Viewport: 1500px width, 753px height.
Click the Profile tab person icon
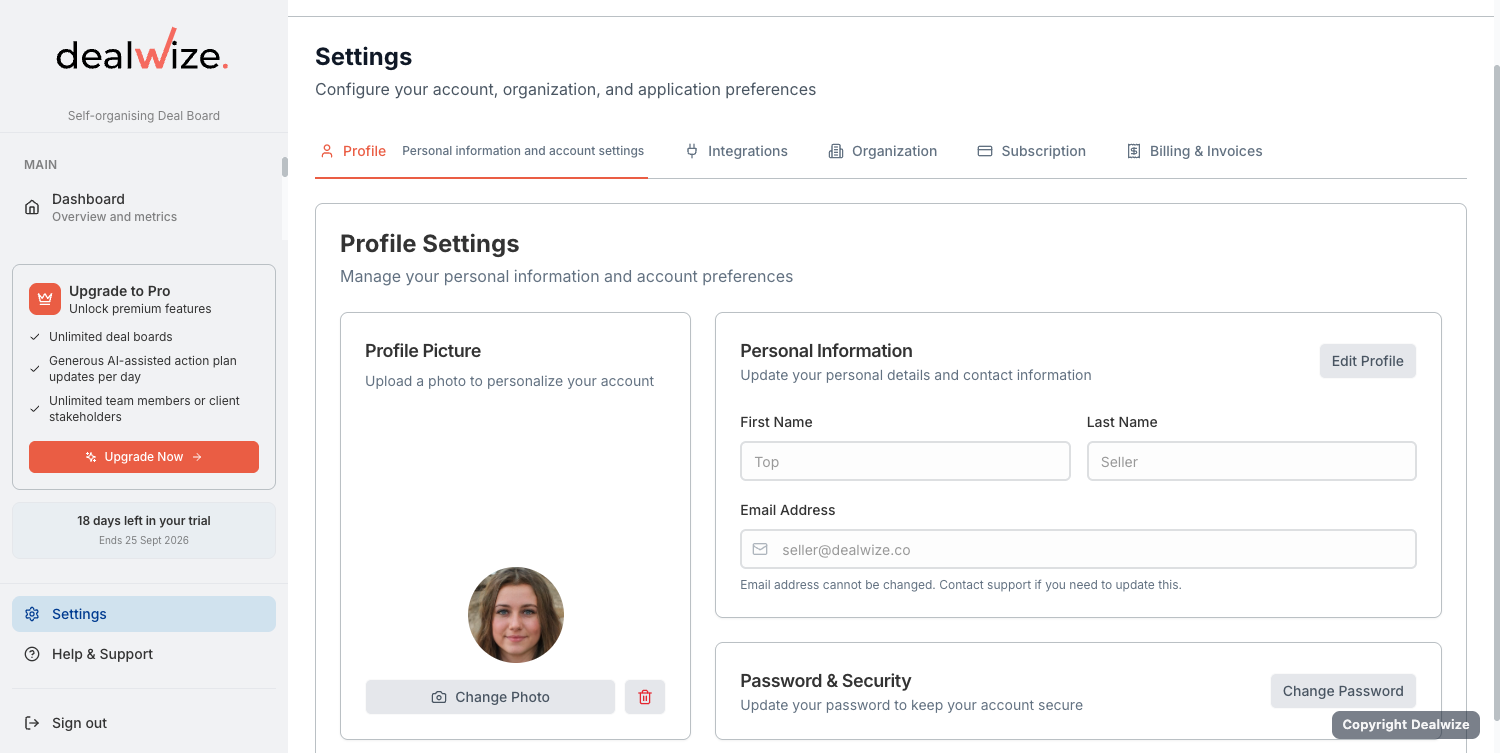coord(327,151)
